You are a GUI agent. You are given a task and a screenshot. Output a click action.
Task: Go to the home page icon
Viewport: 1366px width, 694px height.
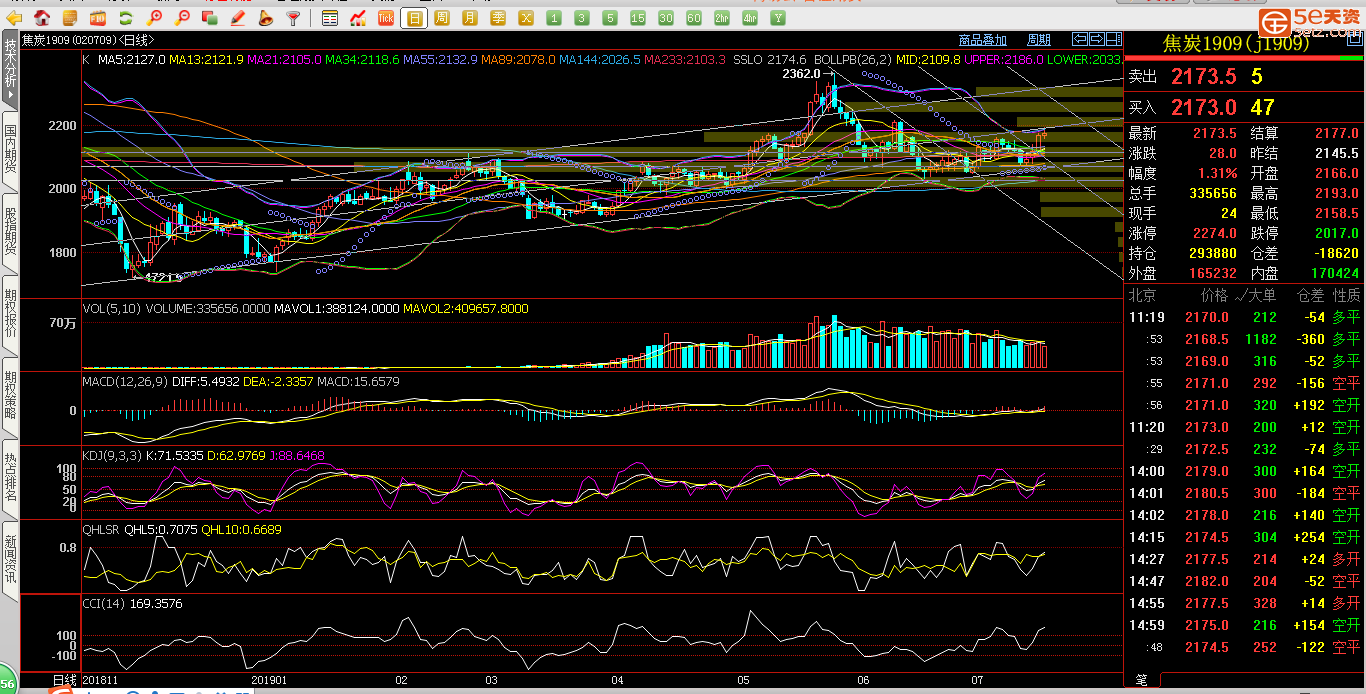(x=43, y=18)
